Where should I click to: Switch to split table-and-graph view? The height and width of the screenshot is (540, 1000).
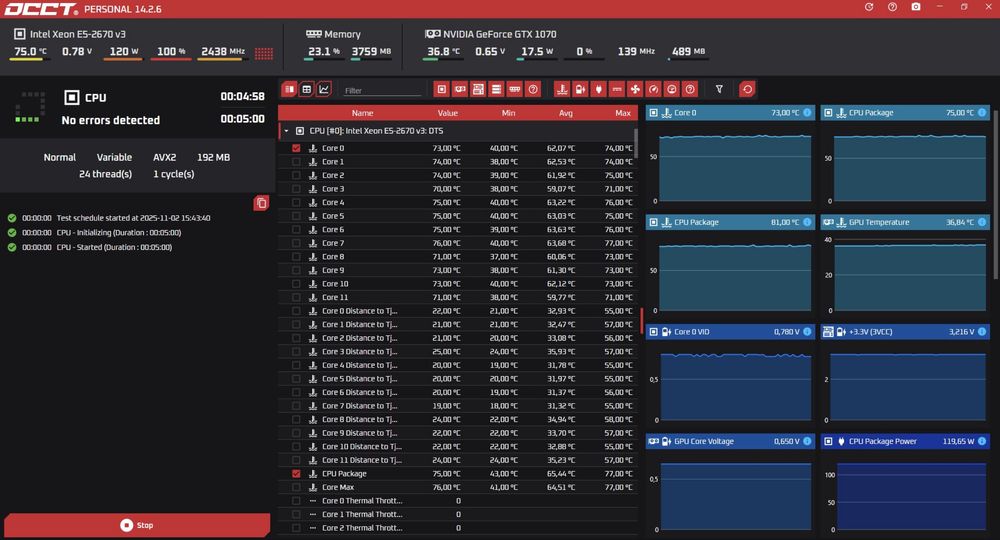289,89
